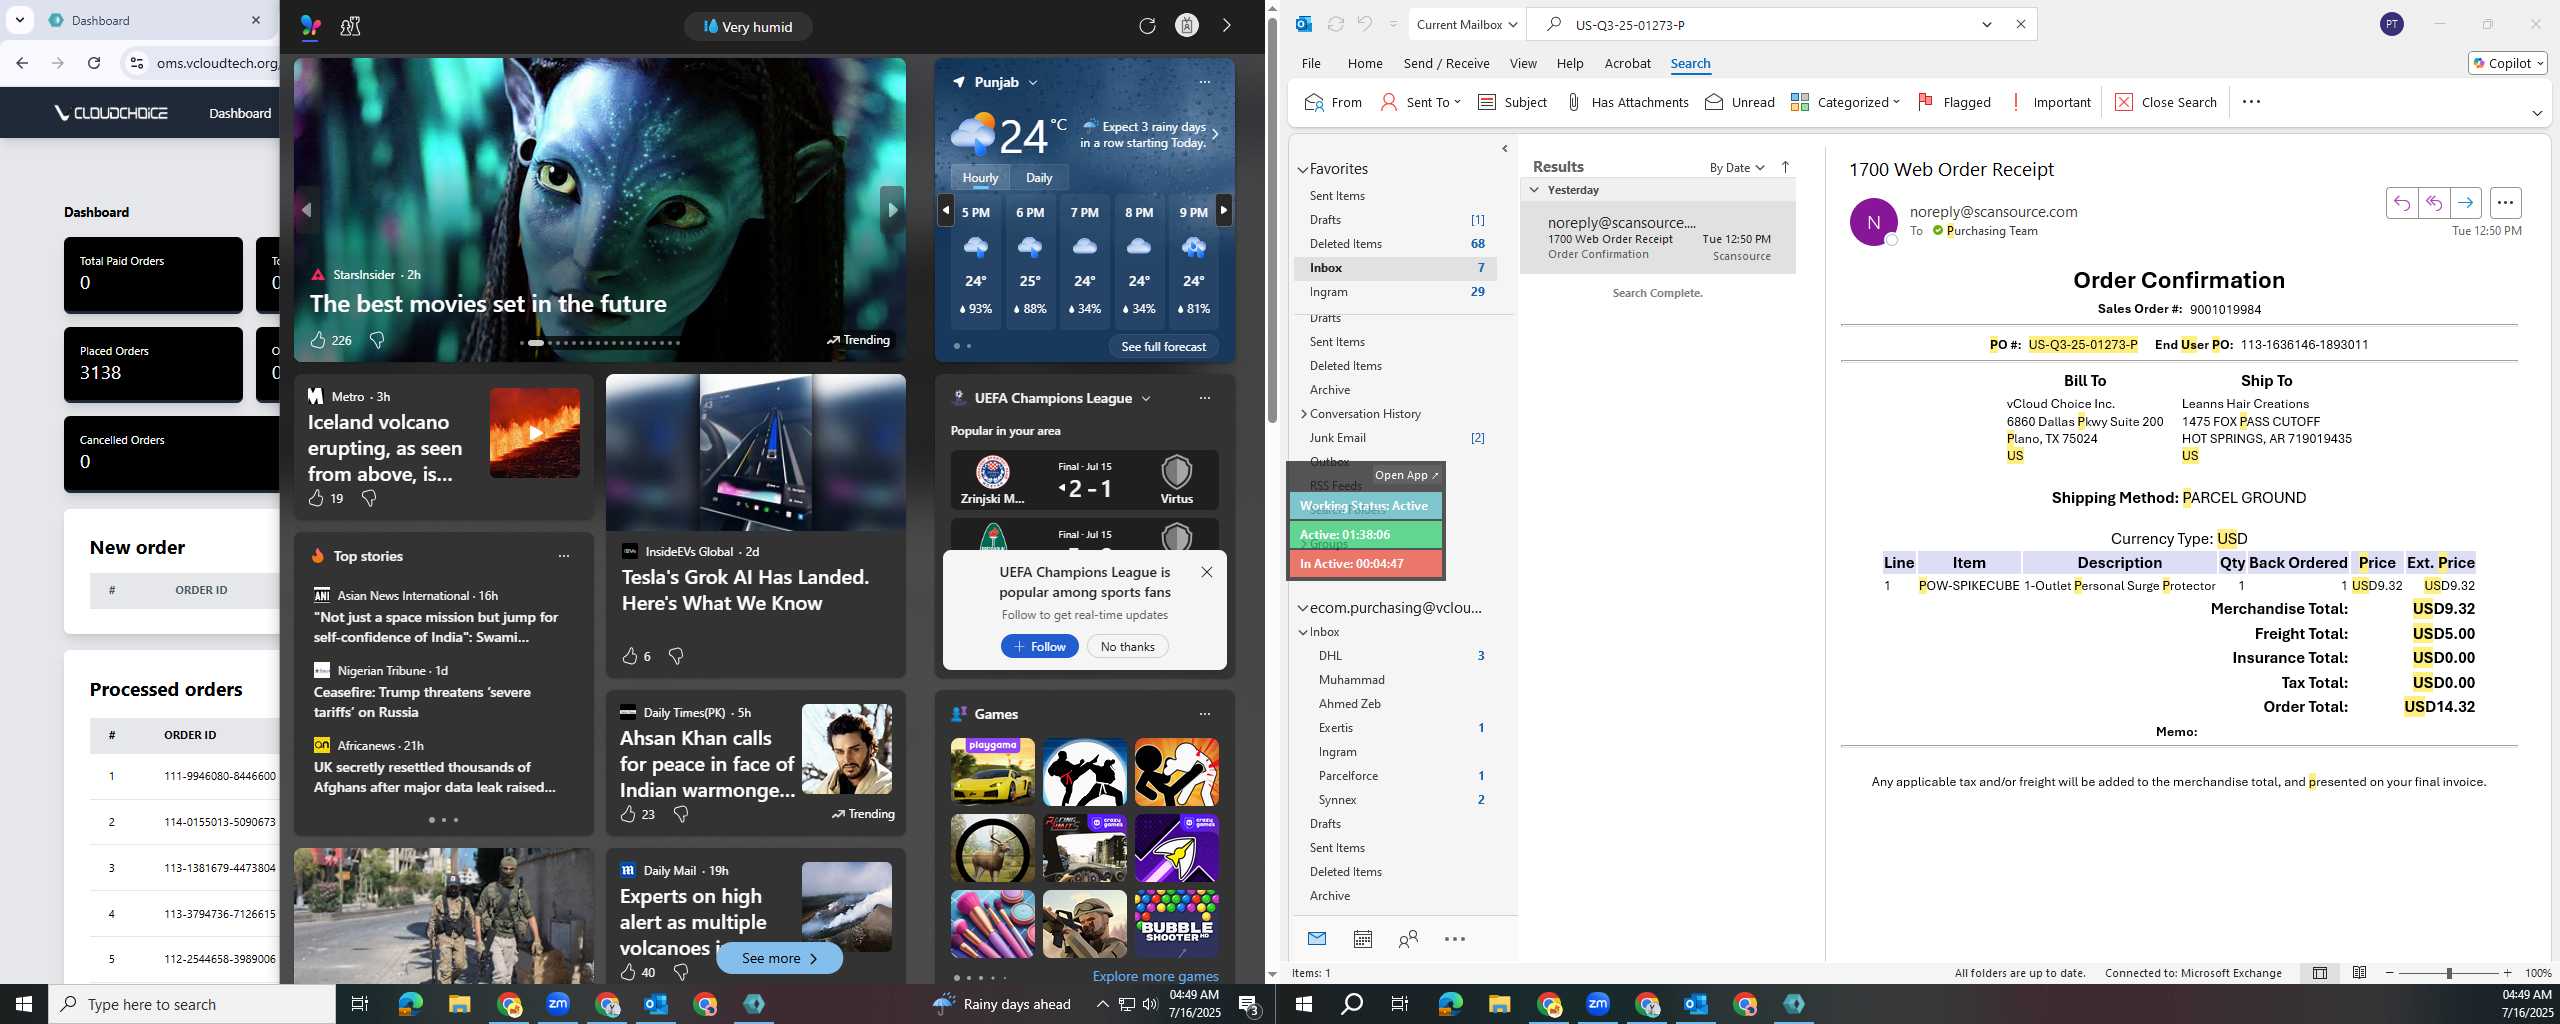This screenshot has height=1024, width=2560.
Task: Open the Acrobat ribbon tab
Action: [x=1627, y=63]
